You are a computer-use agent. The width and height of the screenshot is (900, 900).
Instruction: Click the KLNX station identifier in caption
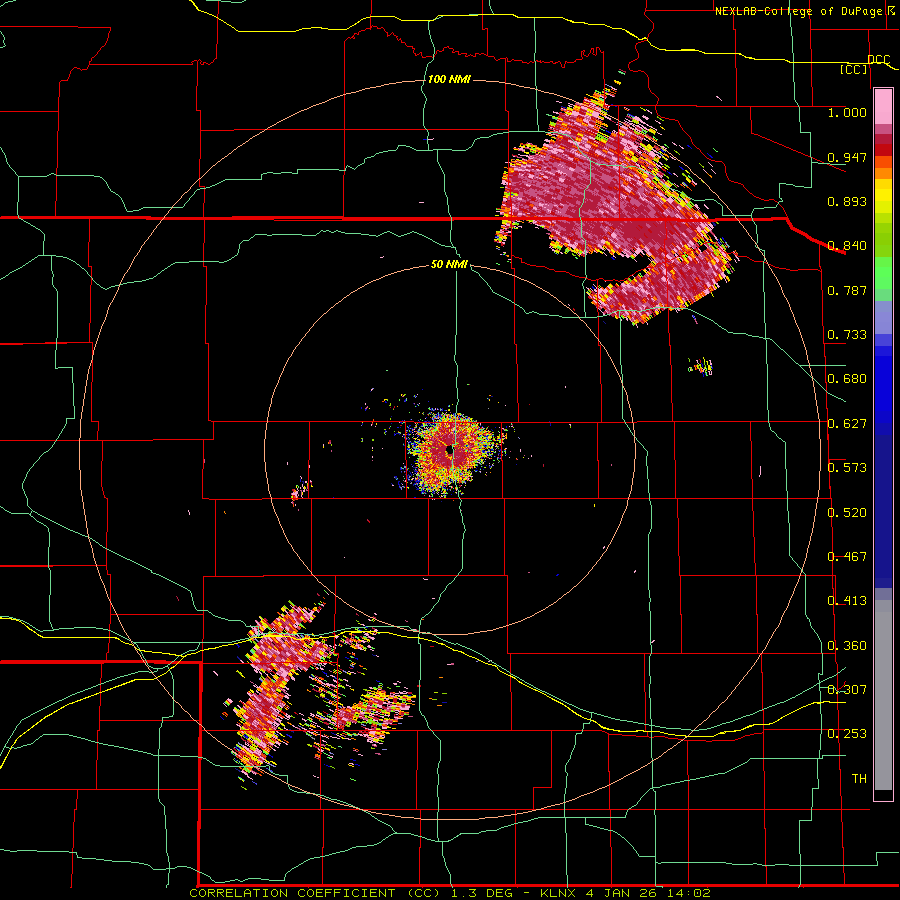point(559,893)
